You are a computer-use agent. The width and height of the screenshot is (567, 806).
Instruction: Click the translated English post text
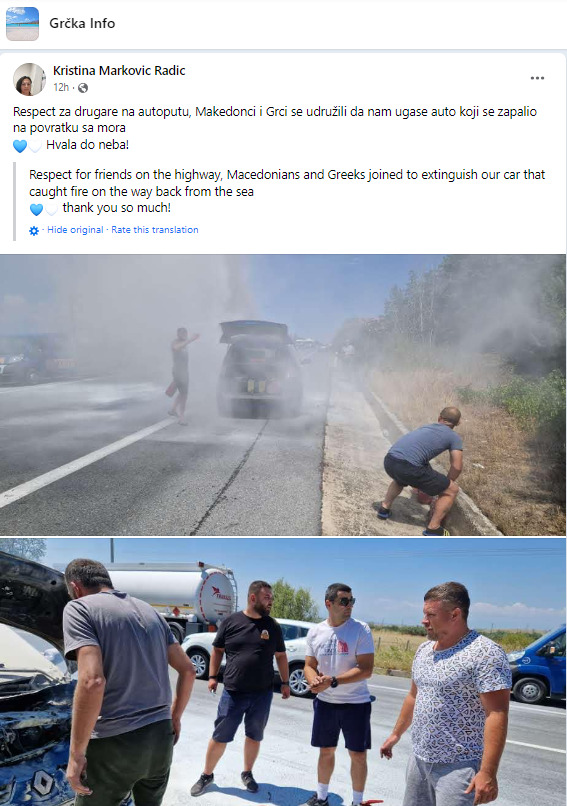[287, 183]
